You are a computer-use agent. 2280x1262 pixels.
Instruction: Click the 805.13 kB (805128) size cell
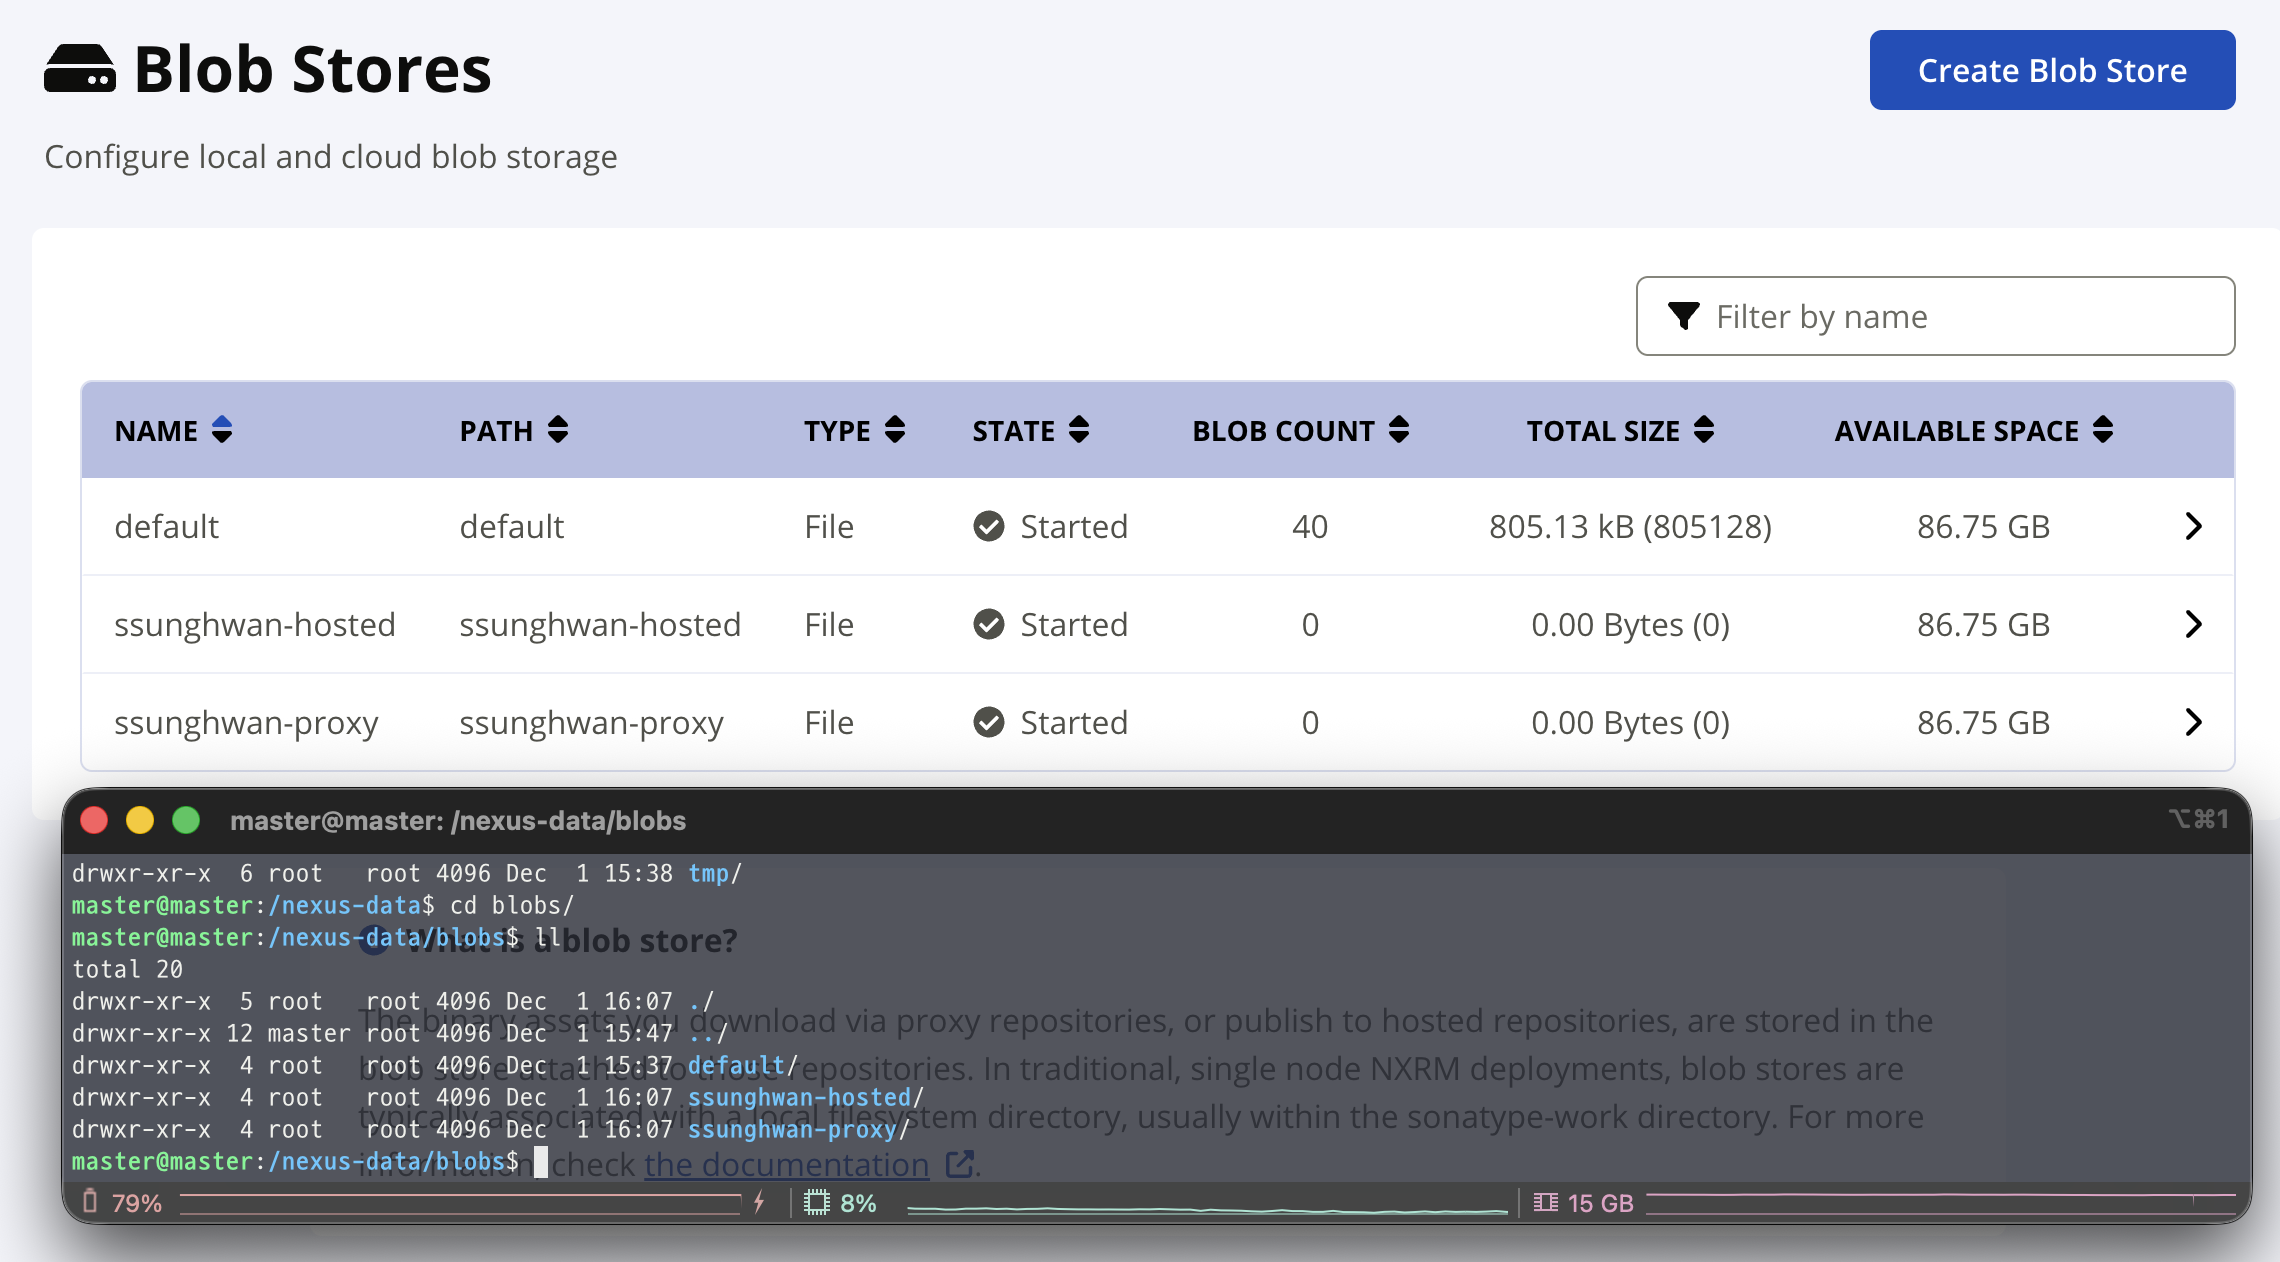coord(1630,526)
